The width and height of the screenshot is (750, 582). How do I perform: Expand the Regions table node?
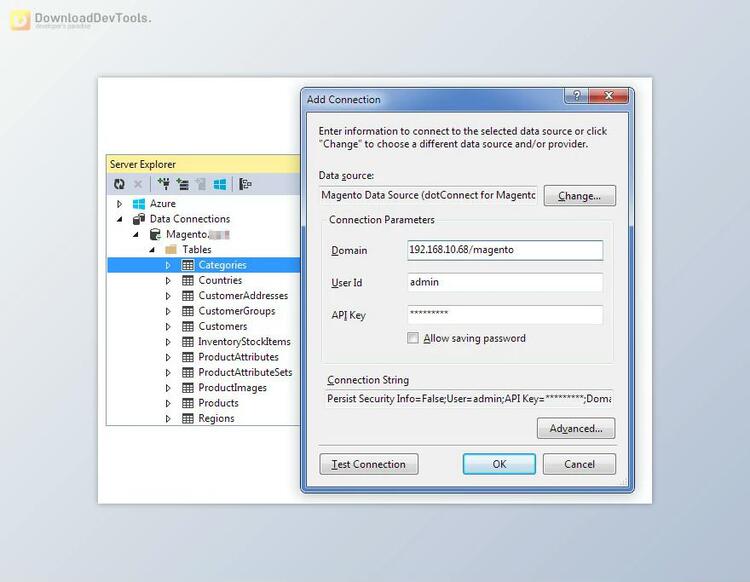pos(168,418)
